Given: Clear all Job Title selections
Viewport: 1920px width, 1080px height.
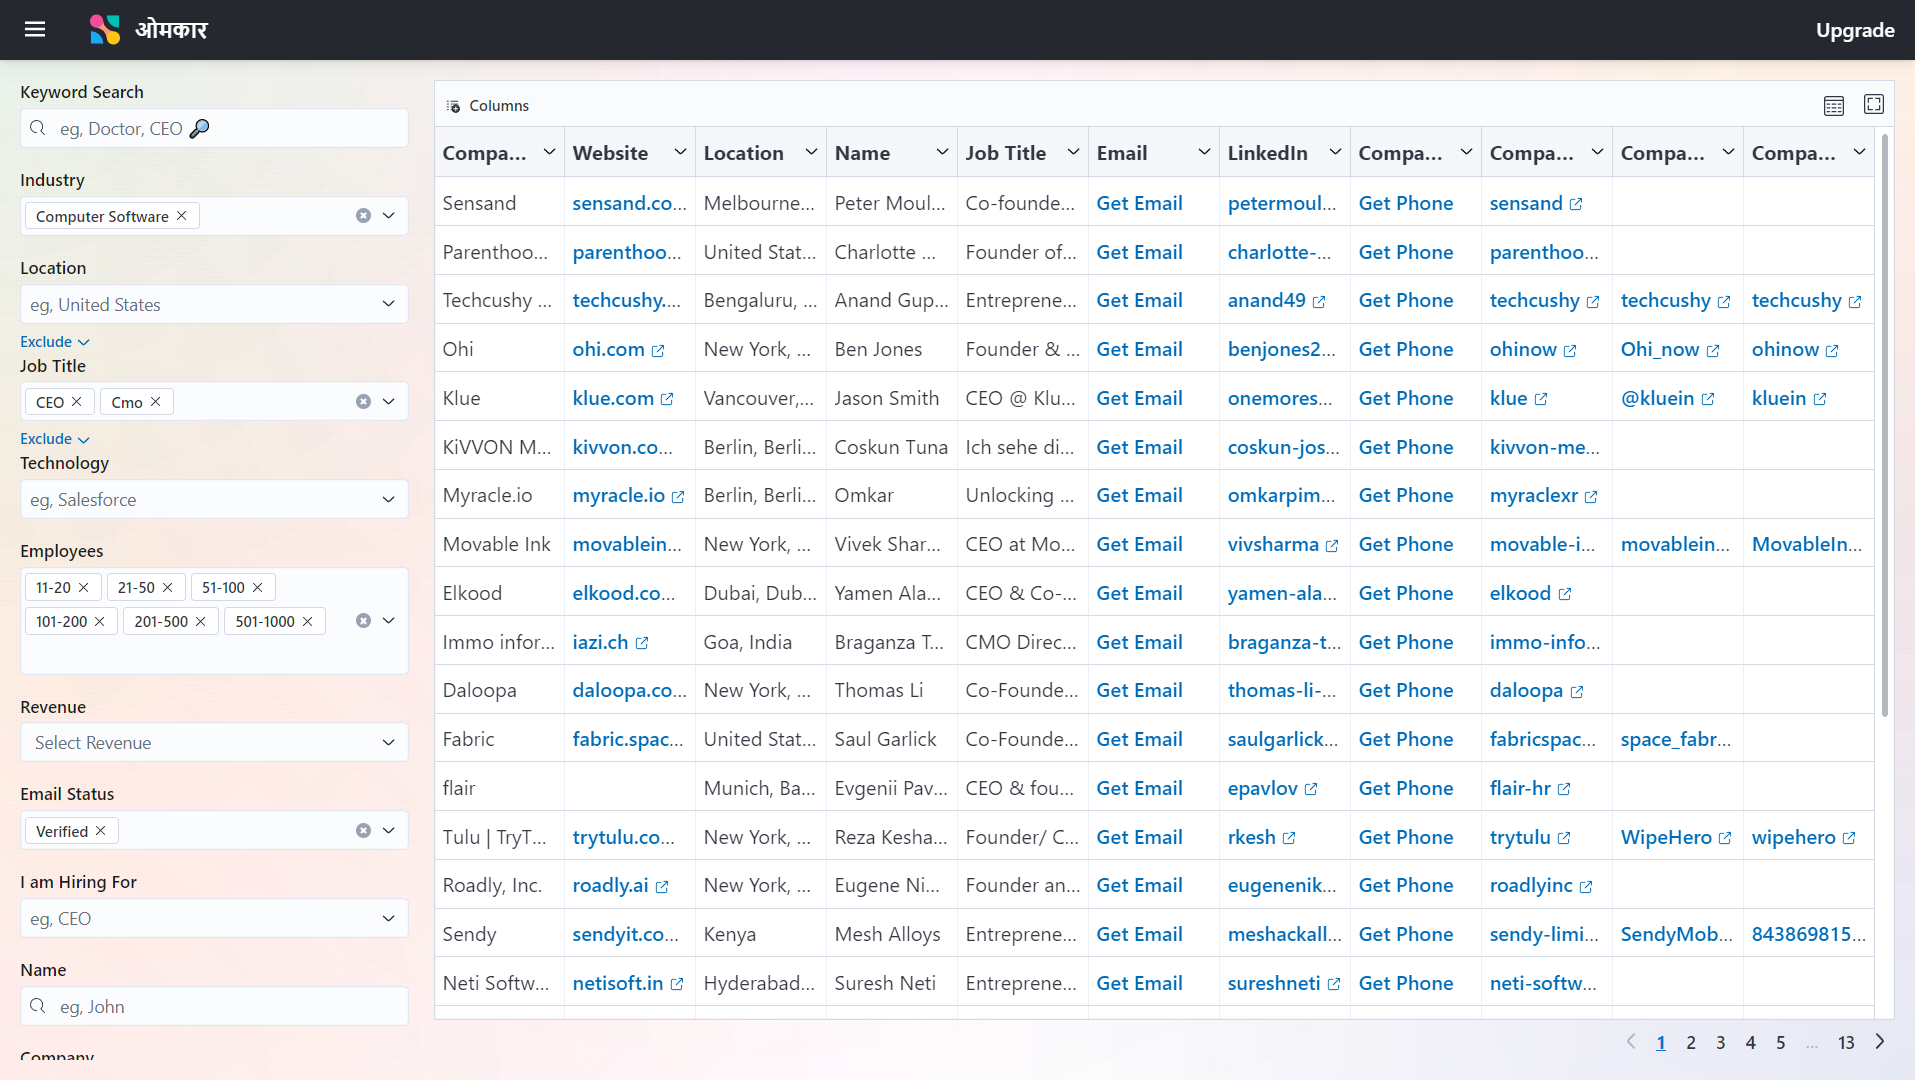Looking at the screenshot, I should pos(363,402).
